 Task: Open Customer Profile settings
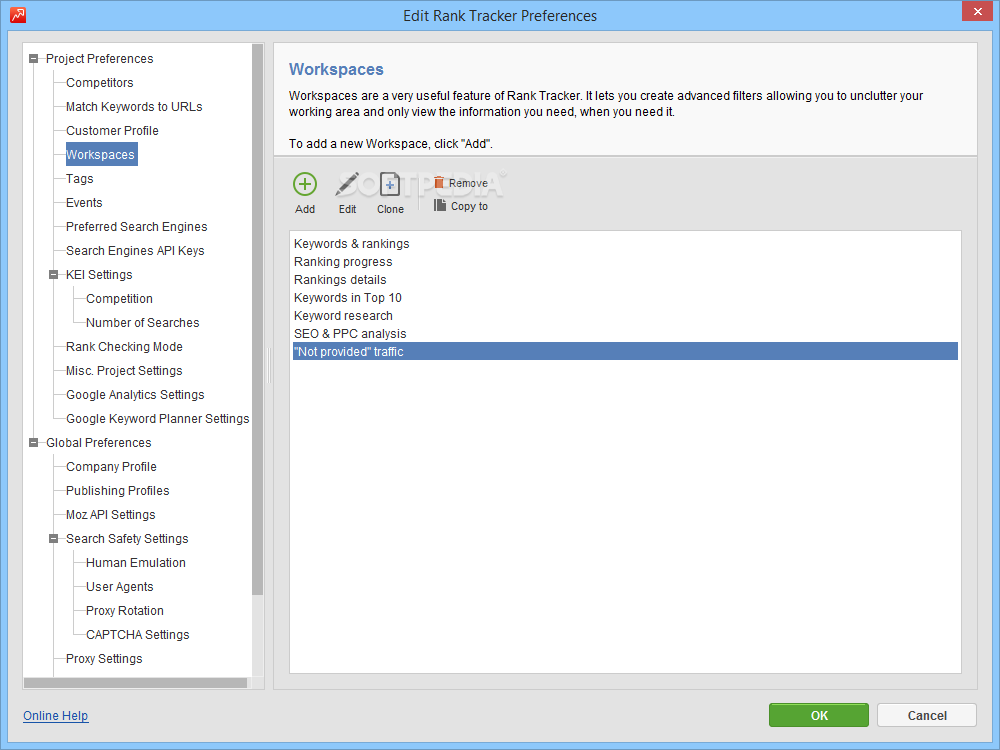[x=112, y=131]
